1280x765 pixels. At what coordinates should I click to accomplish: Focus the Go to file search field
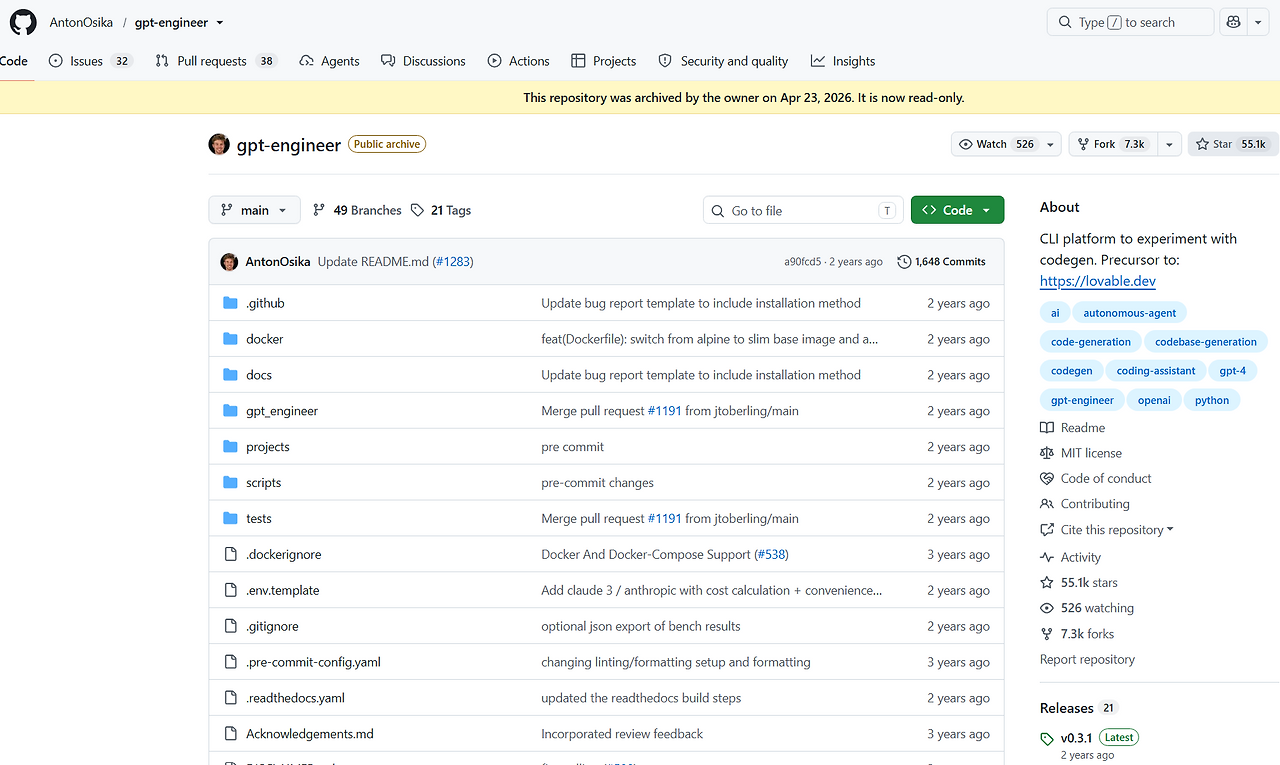pos(803,210)
